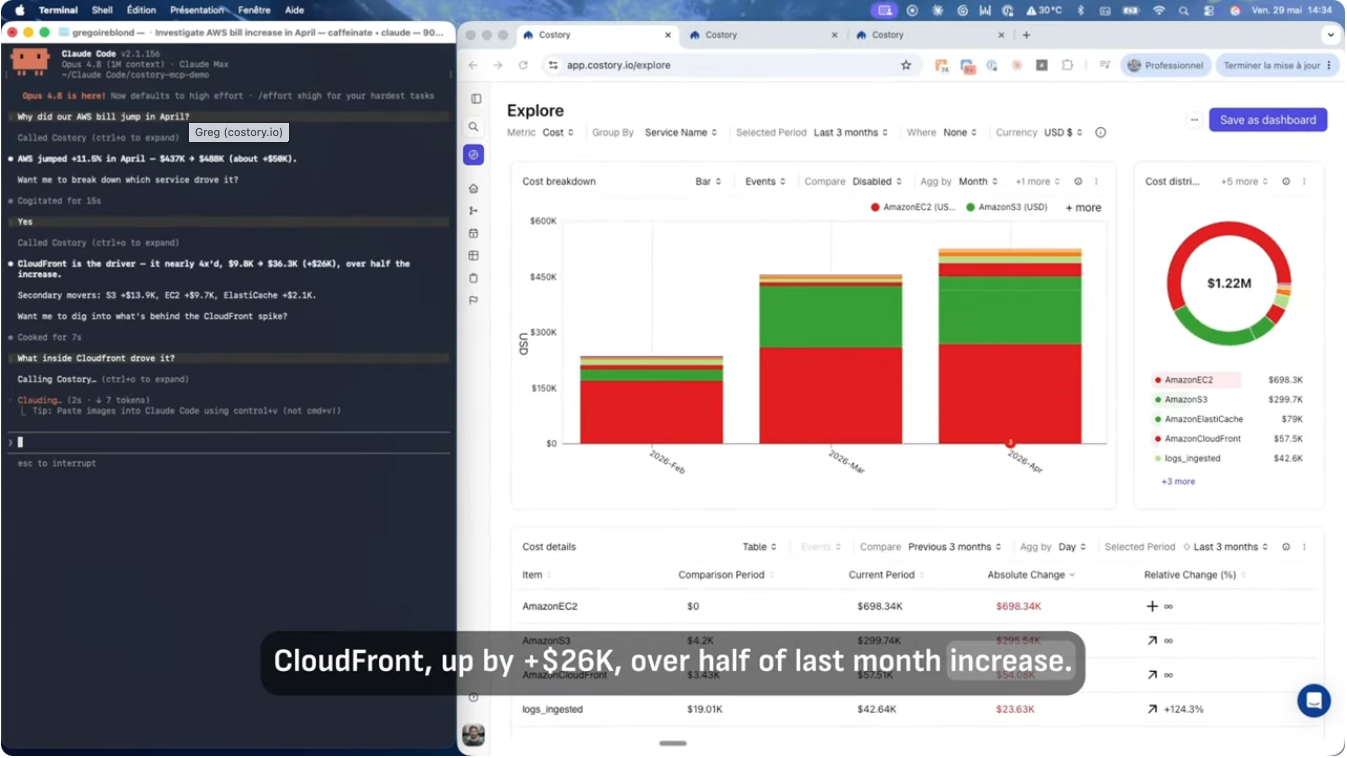Switch to the third Costory browser tab
1347x758 pixels.
click(928, 35)
